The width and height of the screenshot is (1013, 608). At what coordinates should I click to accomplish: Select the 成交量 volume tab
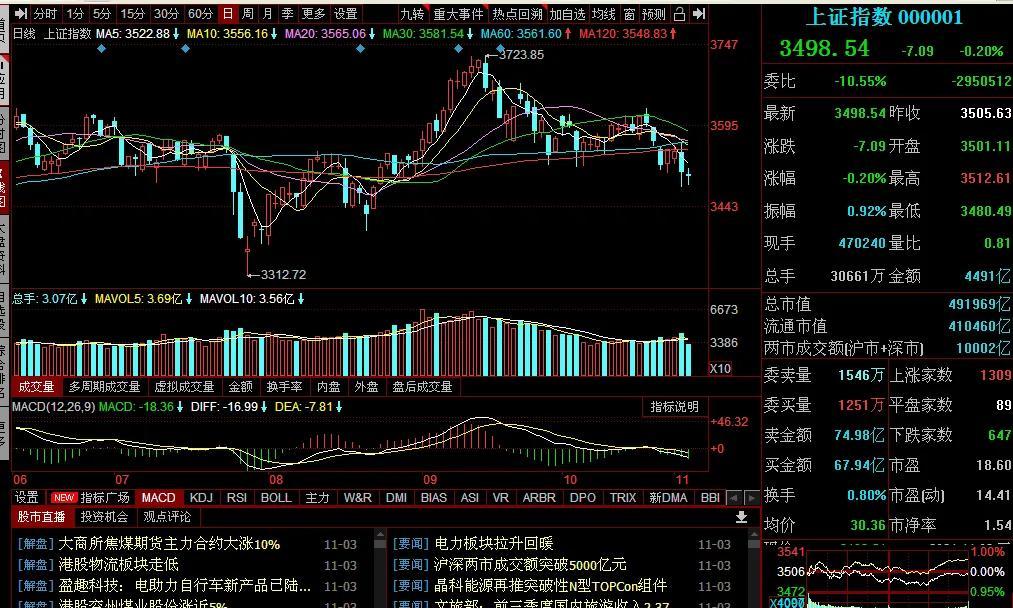coord(36,387)
